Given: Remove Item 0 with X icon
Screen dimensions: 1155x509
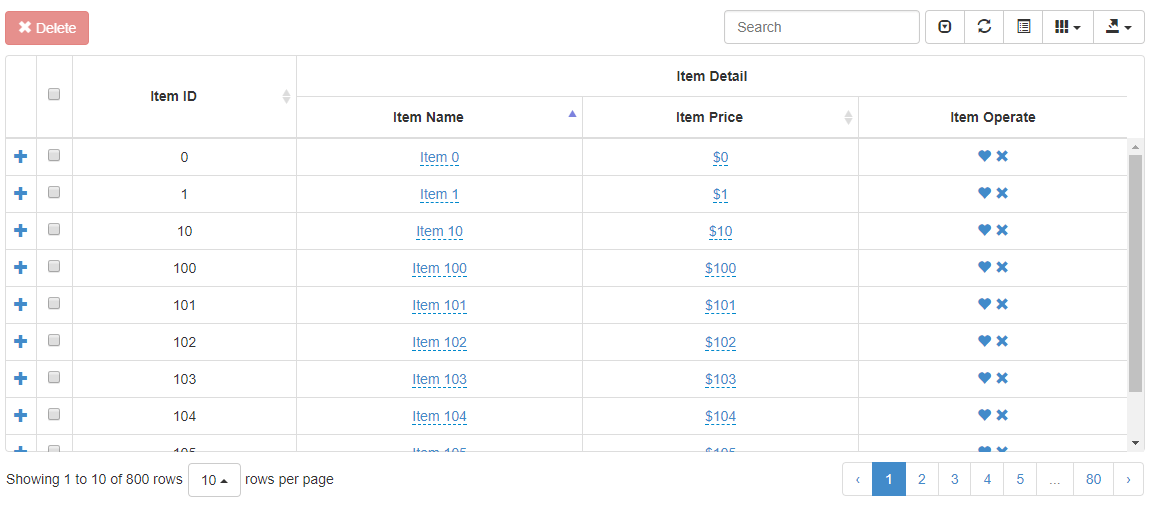Looking at the screenshot, I should (1002, 156).
